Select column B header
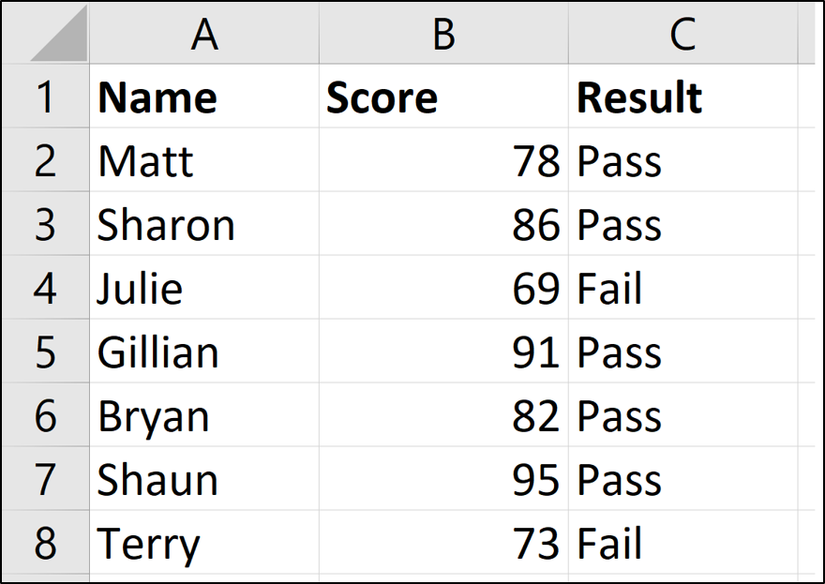 click(443, 33)
